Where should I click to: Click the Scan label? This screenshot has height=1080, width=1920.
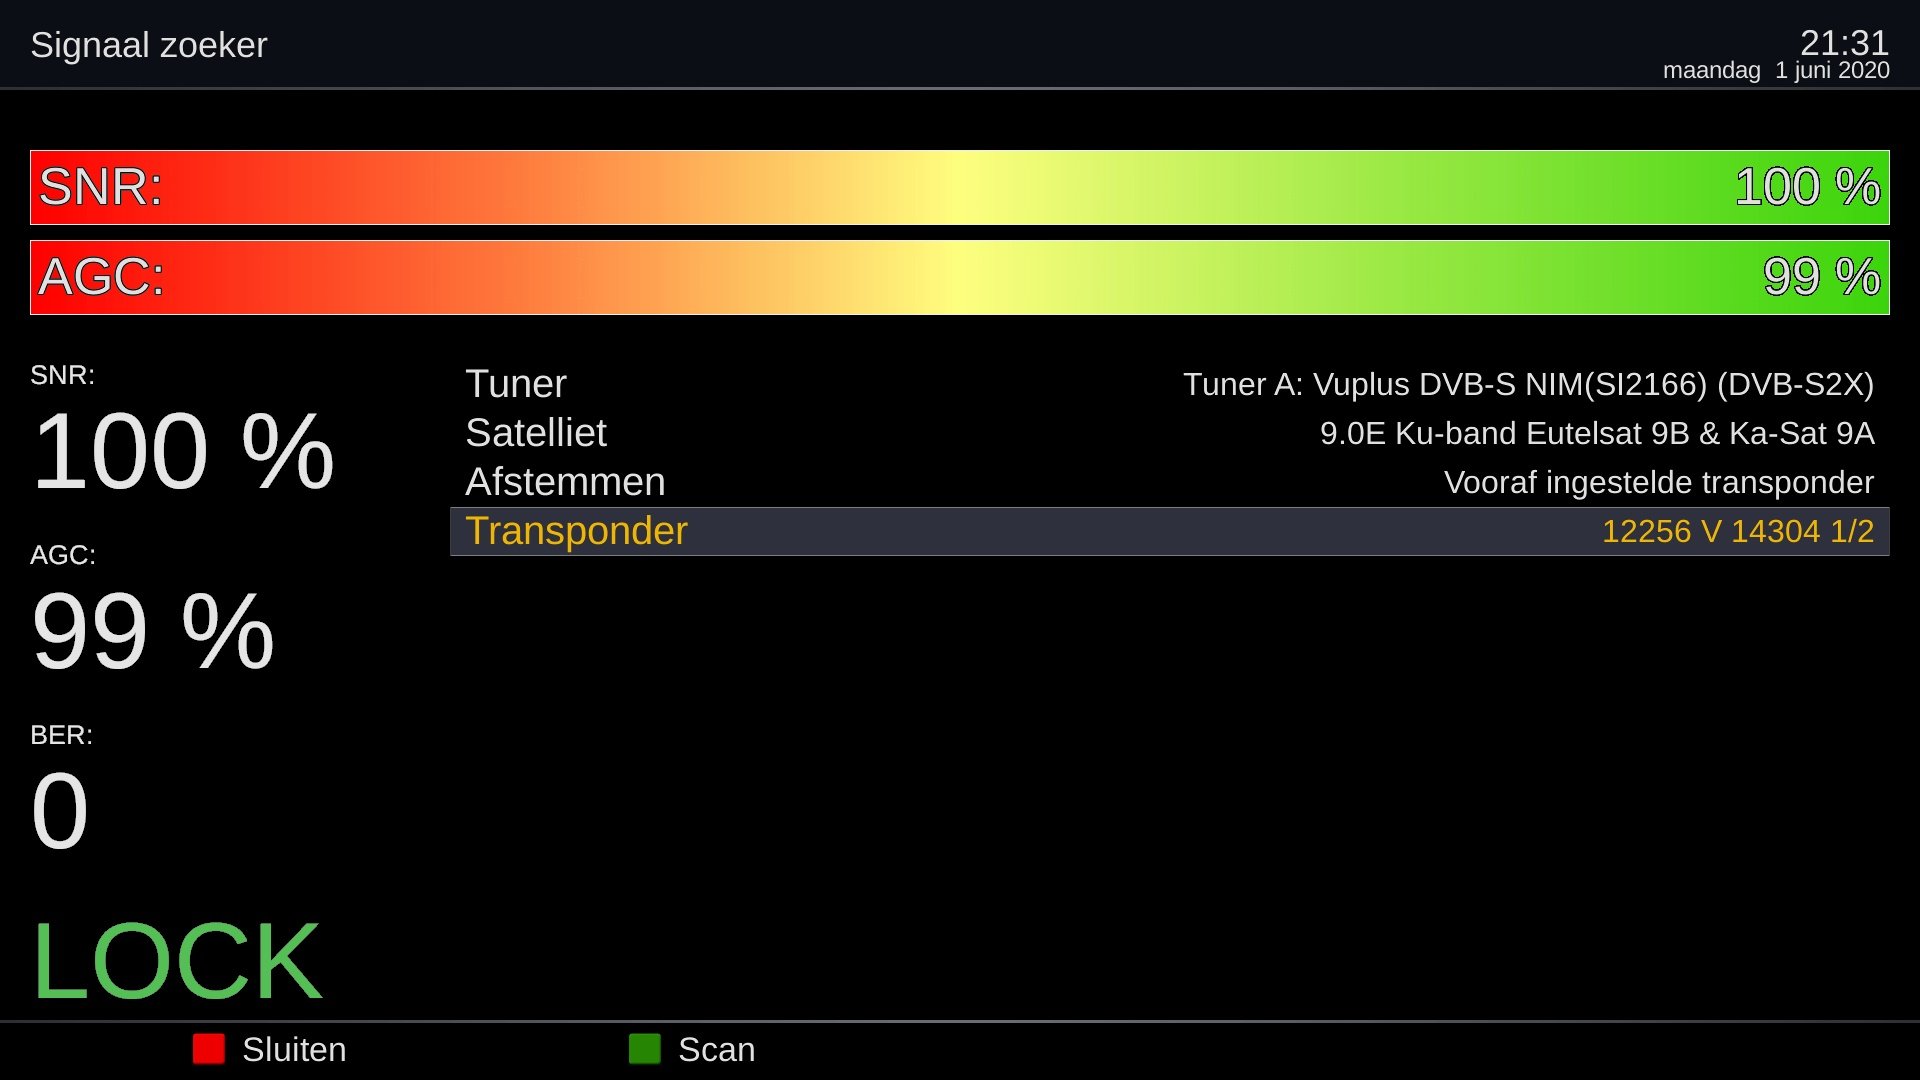[x=716, y=1050]
